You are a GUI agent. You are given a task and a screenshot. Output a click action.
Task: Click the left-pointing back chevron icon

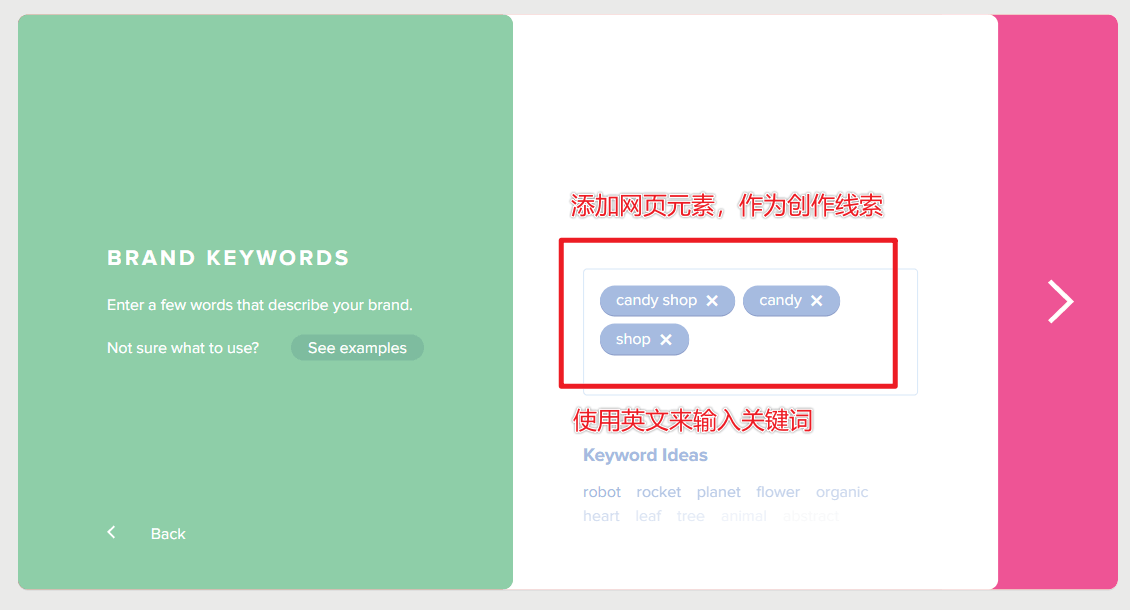[x=111, y=532]
